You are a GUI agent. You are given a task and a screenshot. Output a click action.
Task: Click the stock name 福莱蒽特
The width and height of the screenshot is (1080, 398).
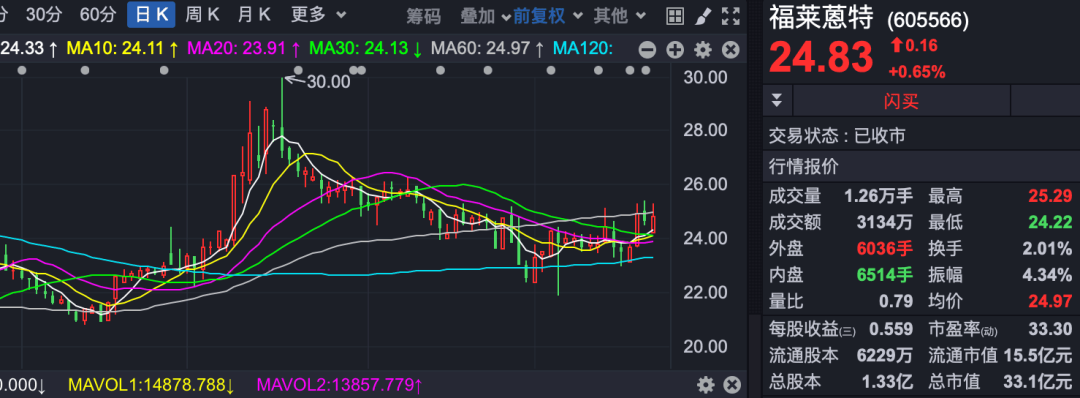pos(822,19)
